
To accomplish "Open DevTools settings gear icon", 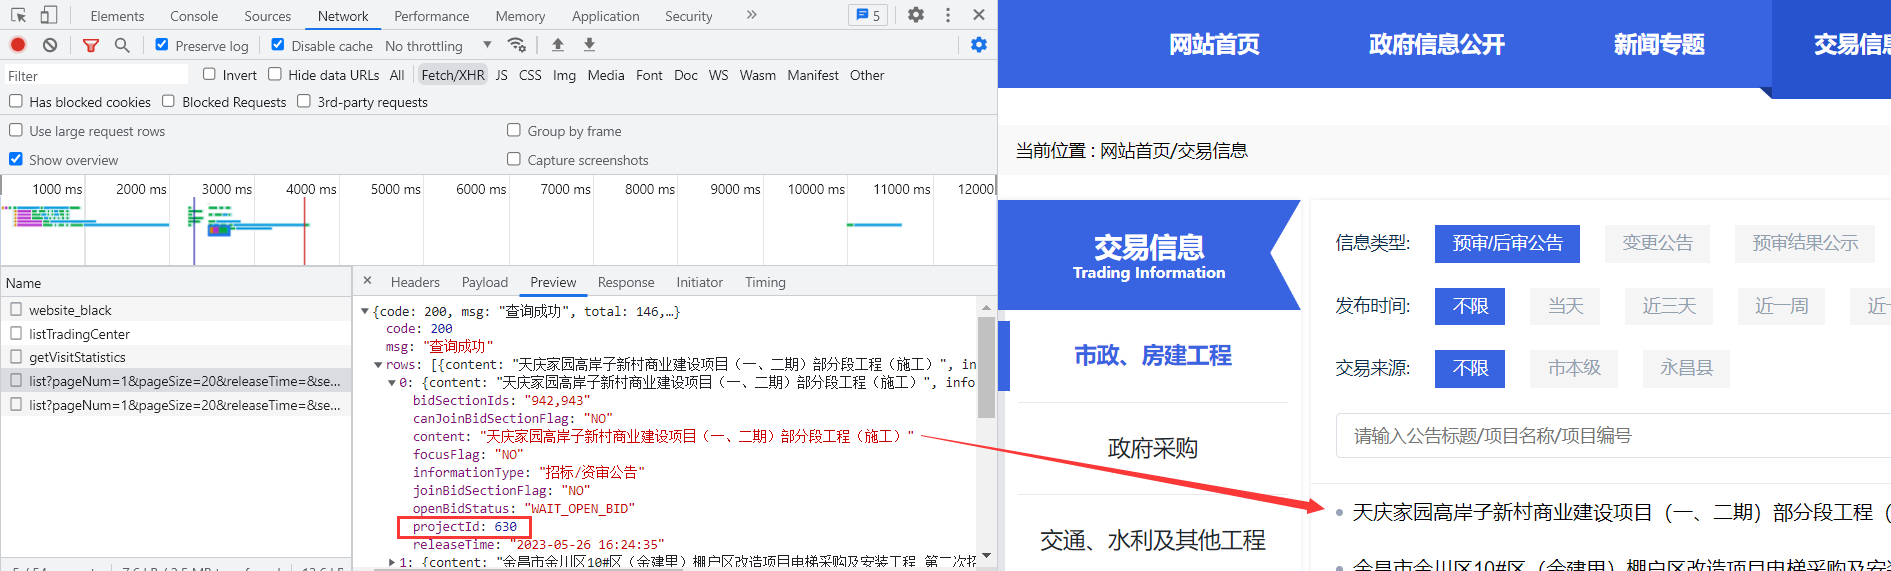I will pyautogui.click(x=915, y=15).
